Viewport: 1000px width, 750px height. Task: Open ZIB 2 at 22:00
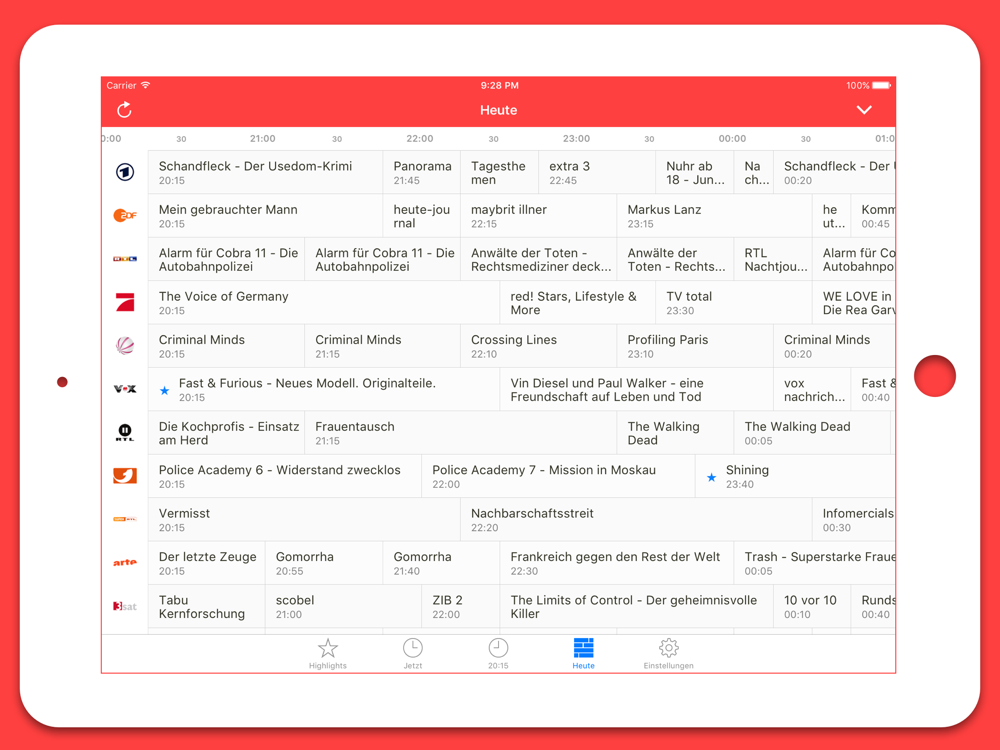point(460,606)
